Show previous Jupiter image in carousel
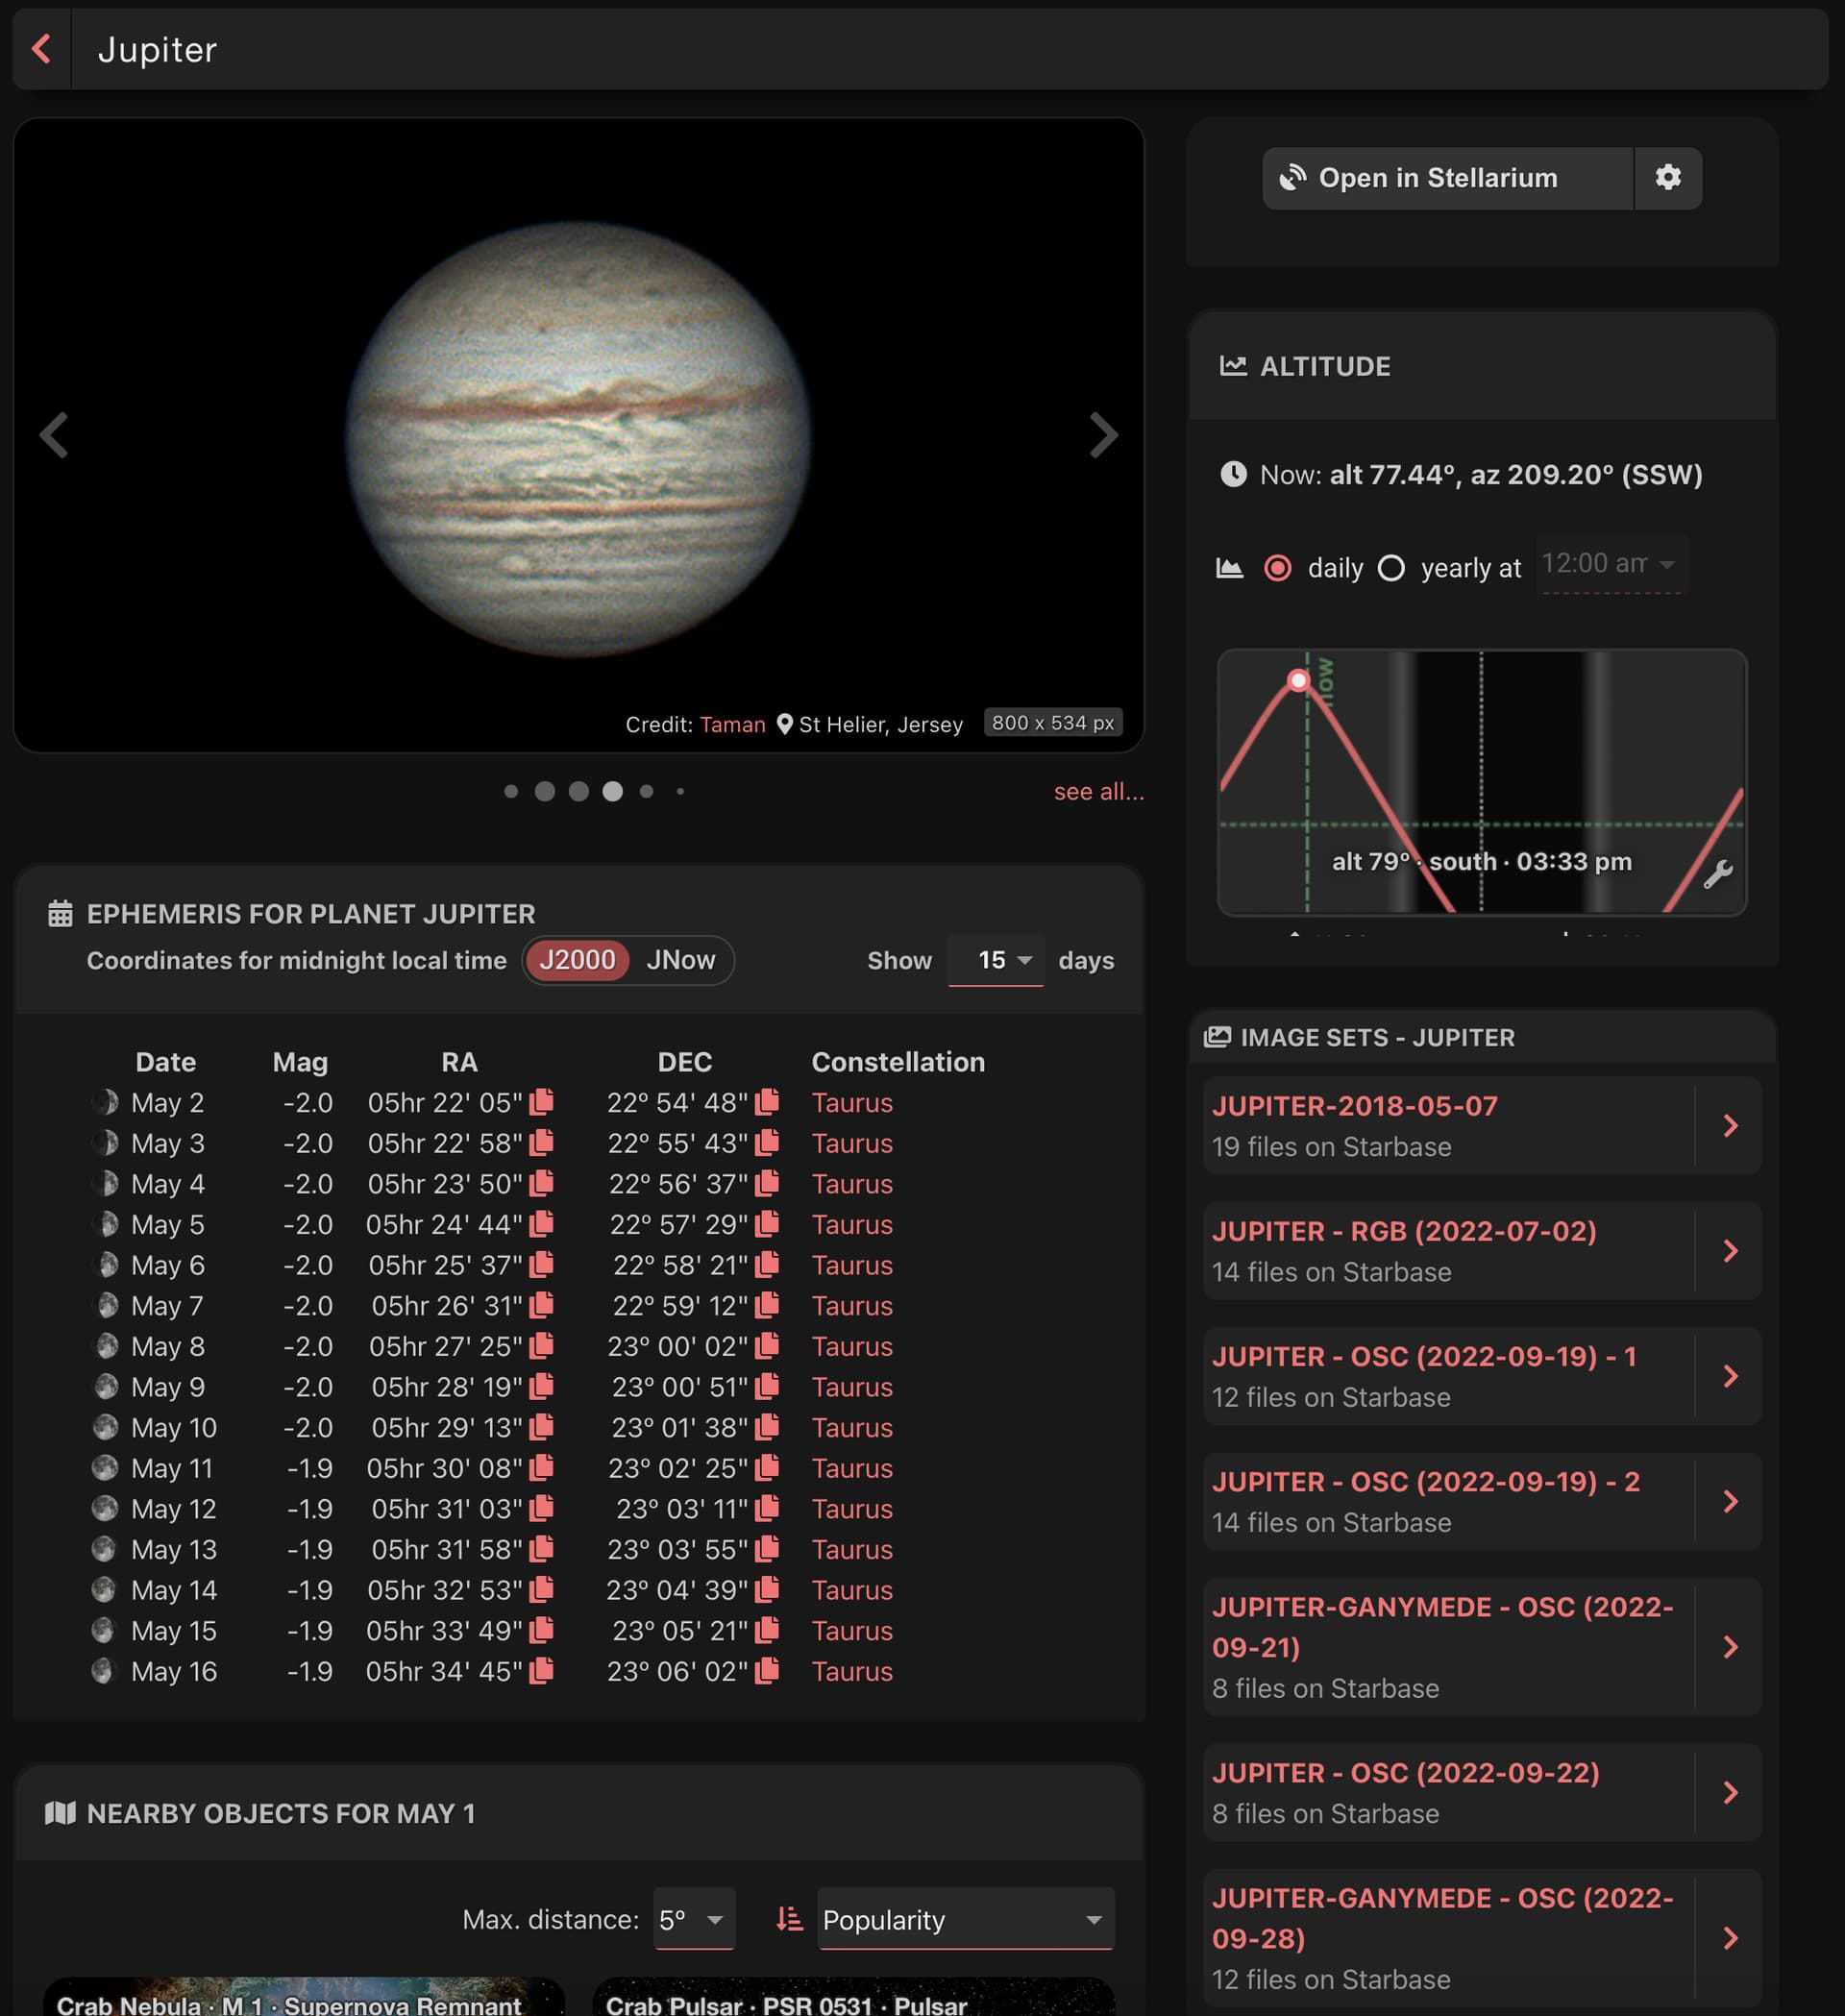 pyautogui.click(x=54, y=435)
